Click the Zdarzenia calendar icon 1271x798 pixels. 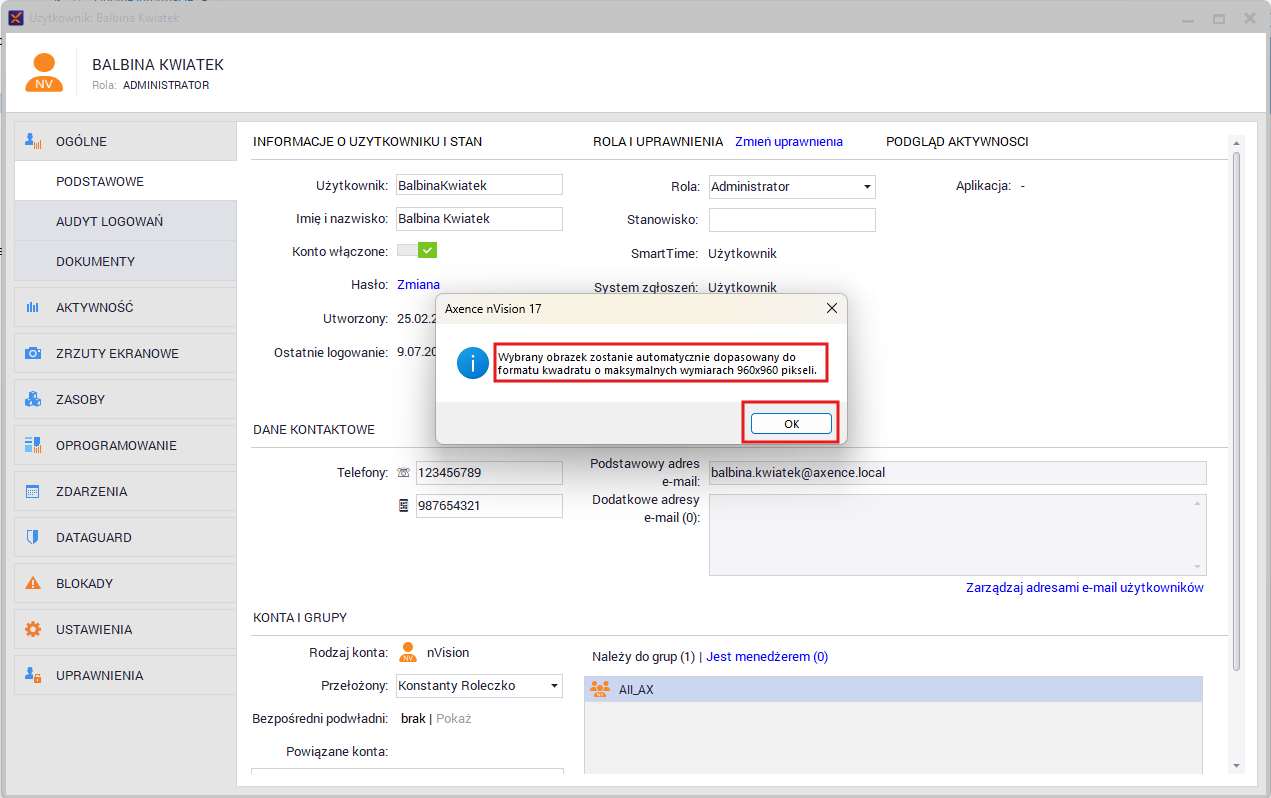(33, 491)
